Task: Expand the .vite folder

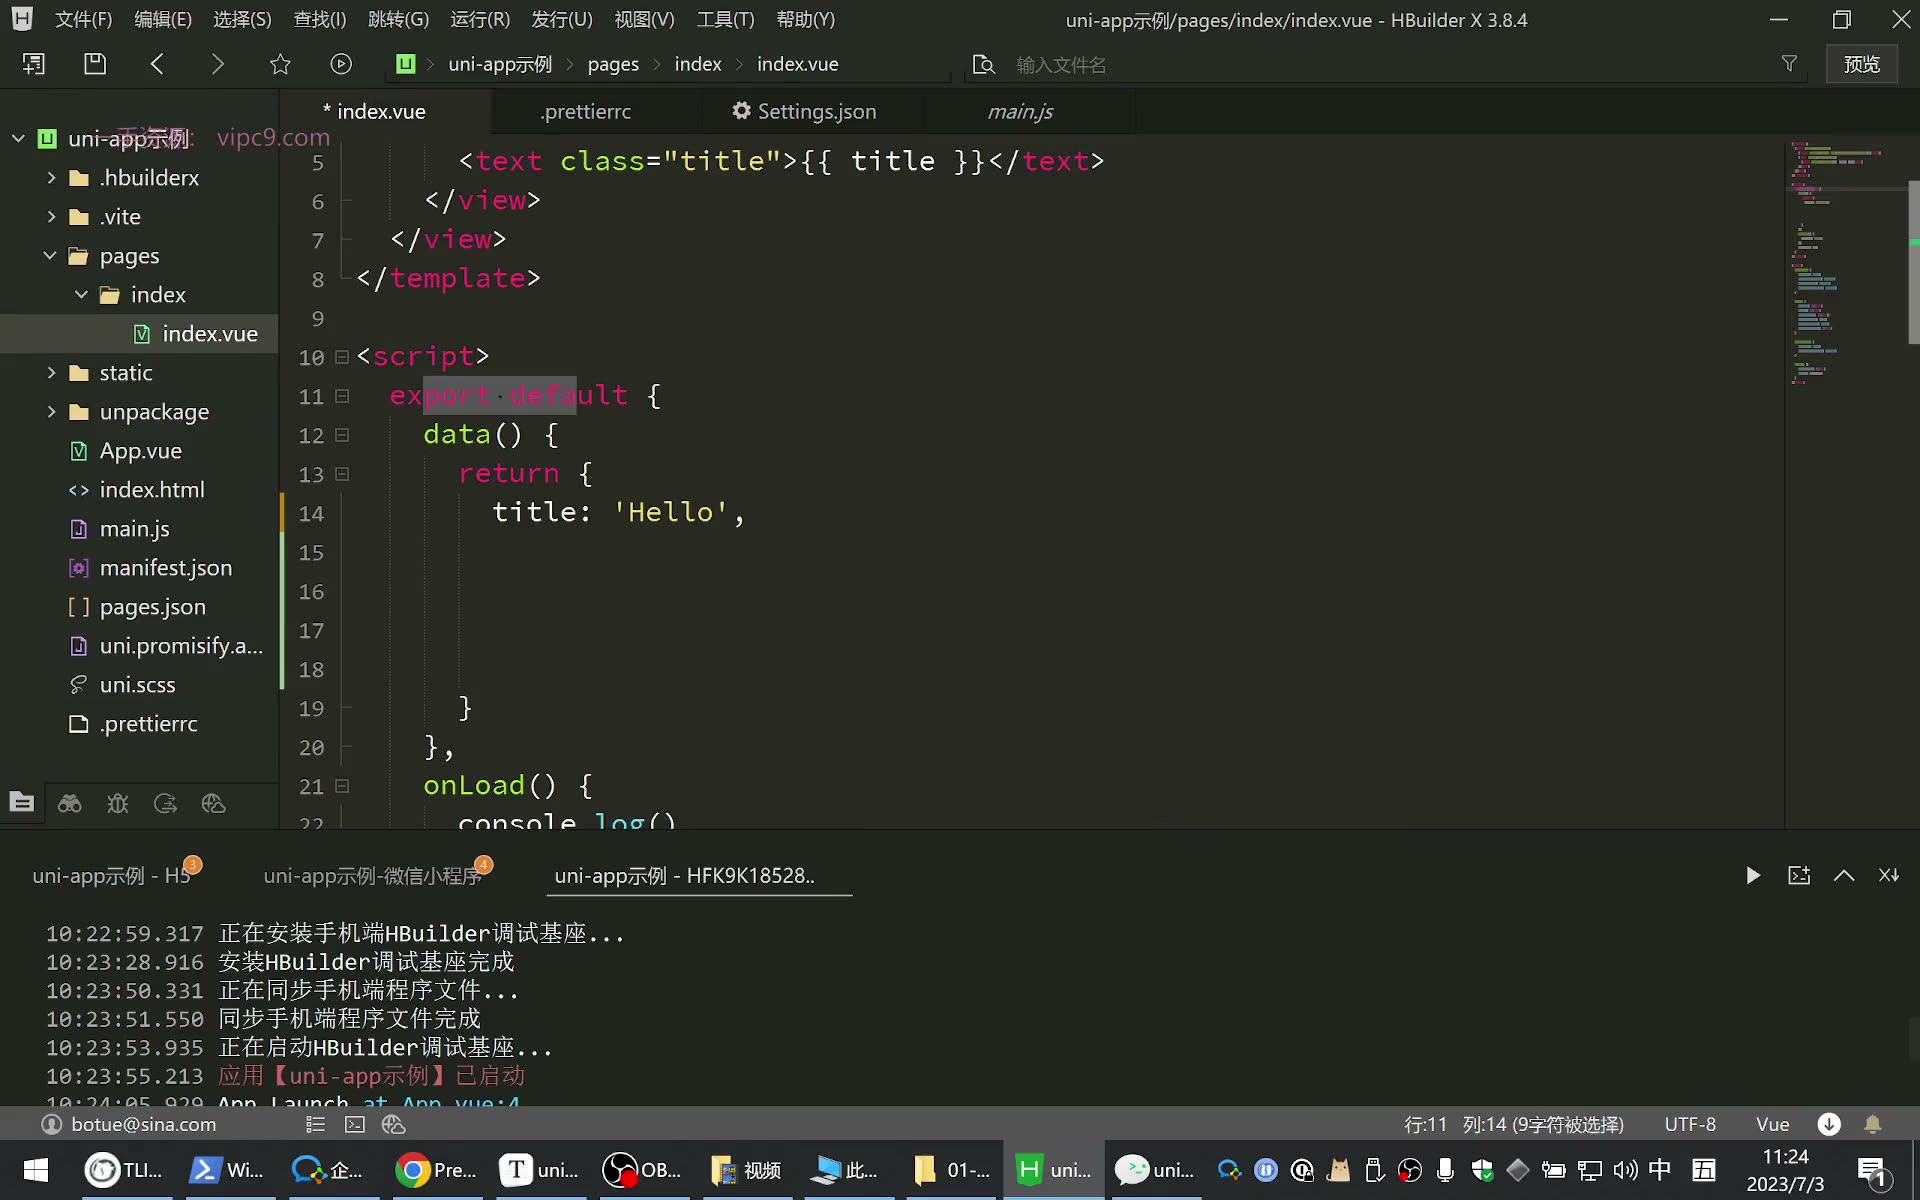Action: pyautogui.click(x=51, y=216)
